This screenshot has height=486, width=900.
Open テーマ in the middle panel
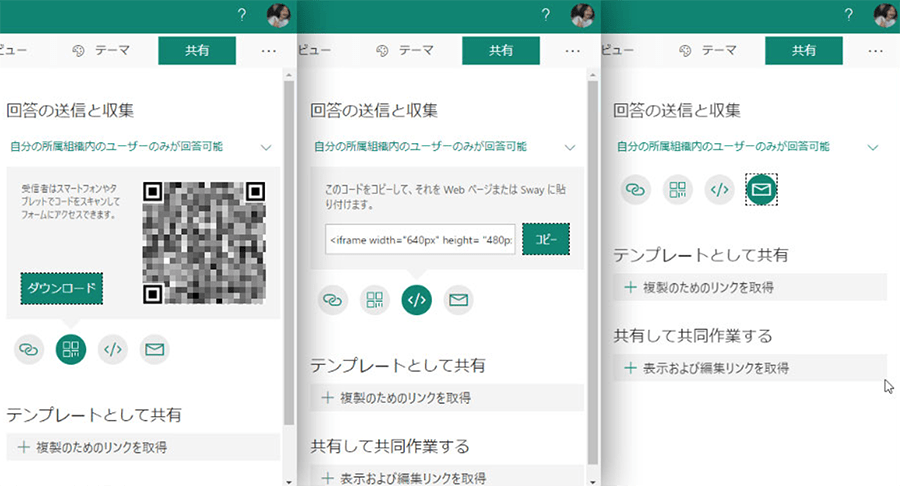click(x=405, y=50)
